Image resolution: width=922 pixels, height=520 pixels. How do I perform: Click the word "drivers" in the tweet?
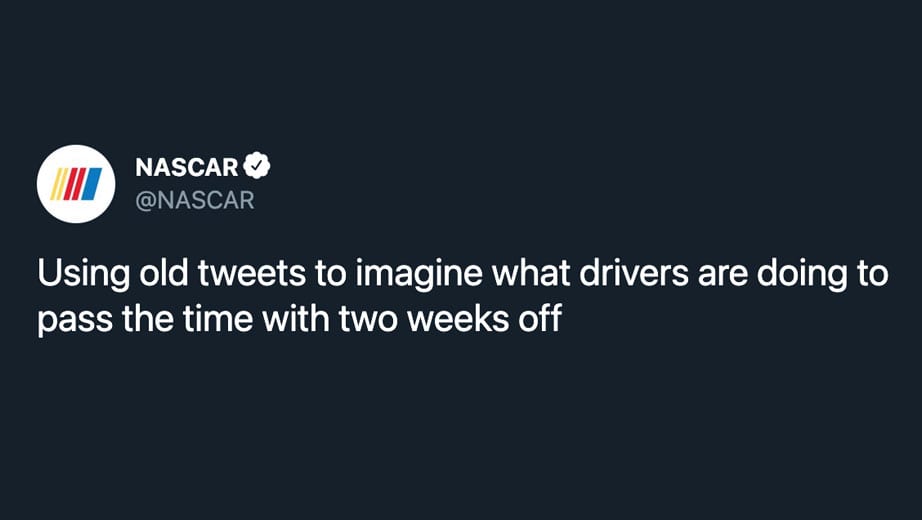(633, 274)
